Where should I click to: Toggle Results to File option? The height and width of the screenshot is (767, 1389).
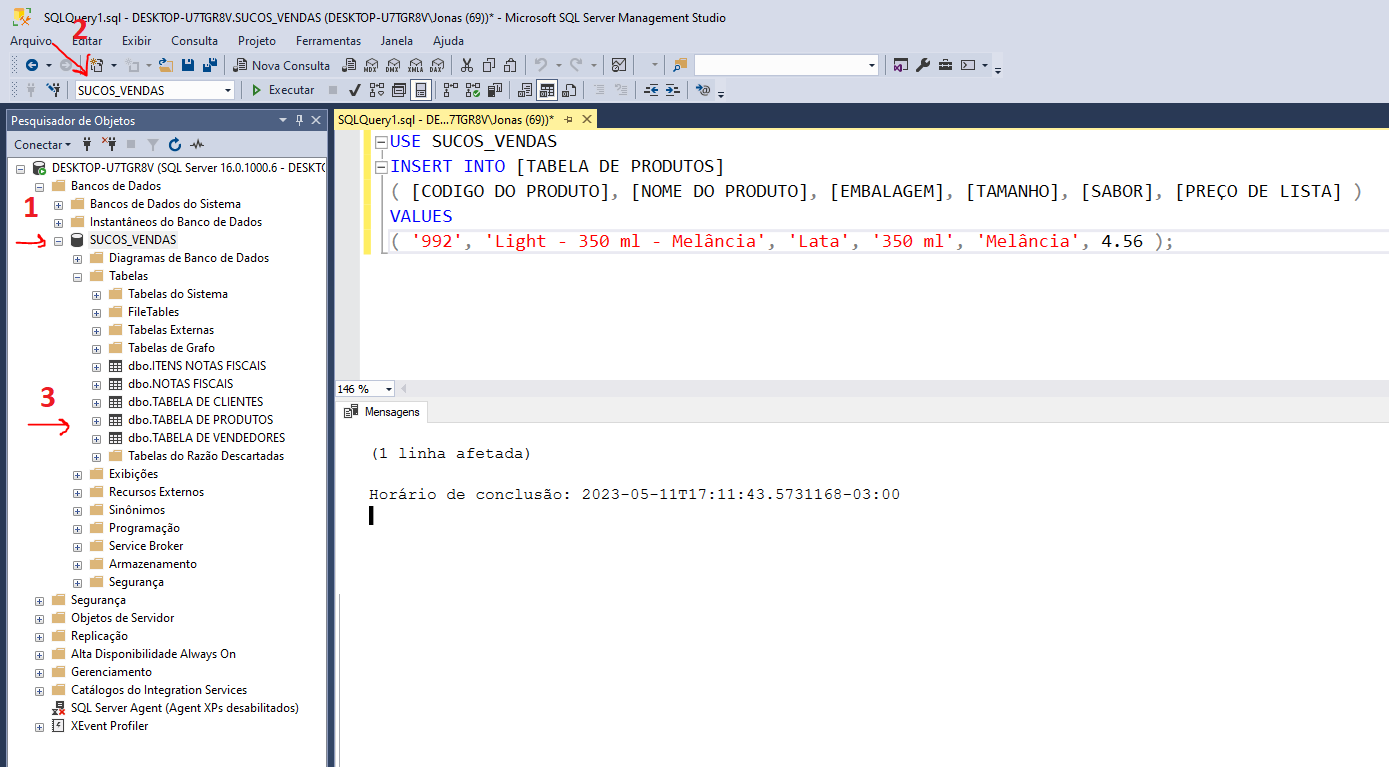point(569,90)
